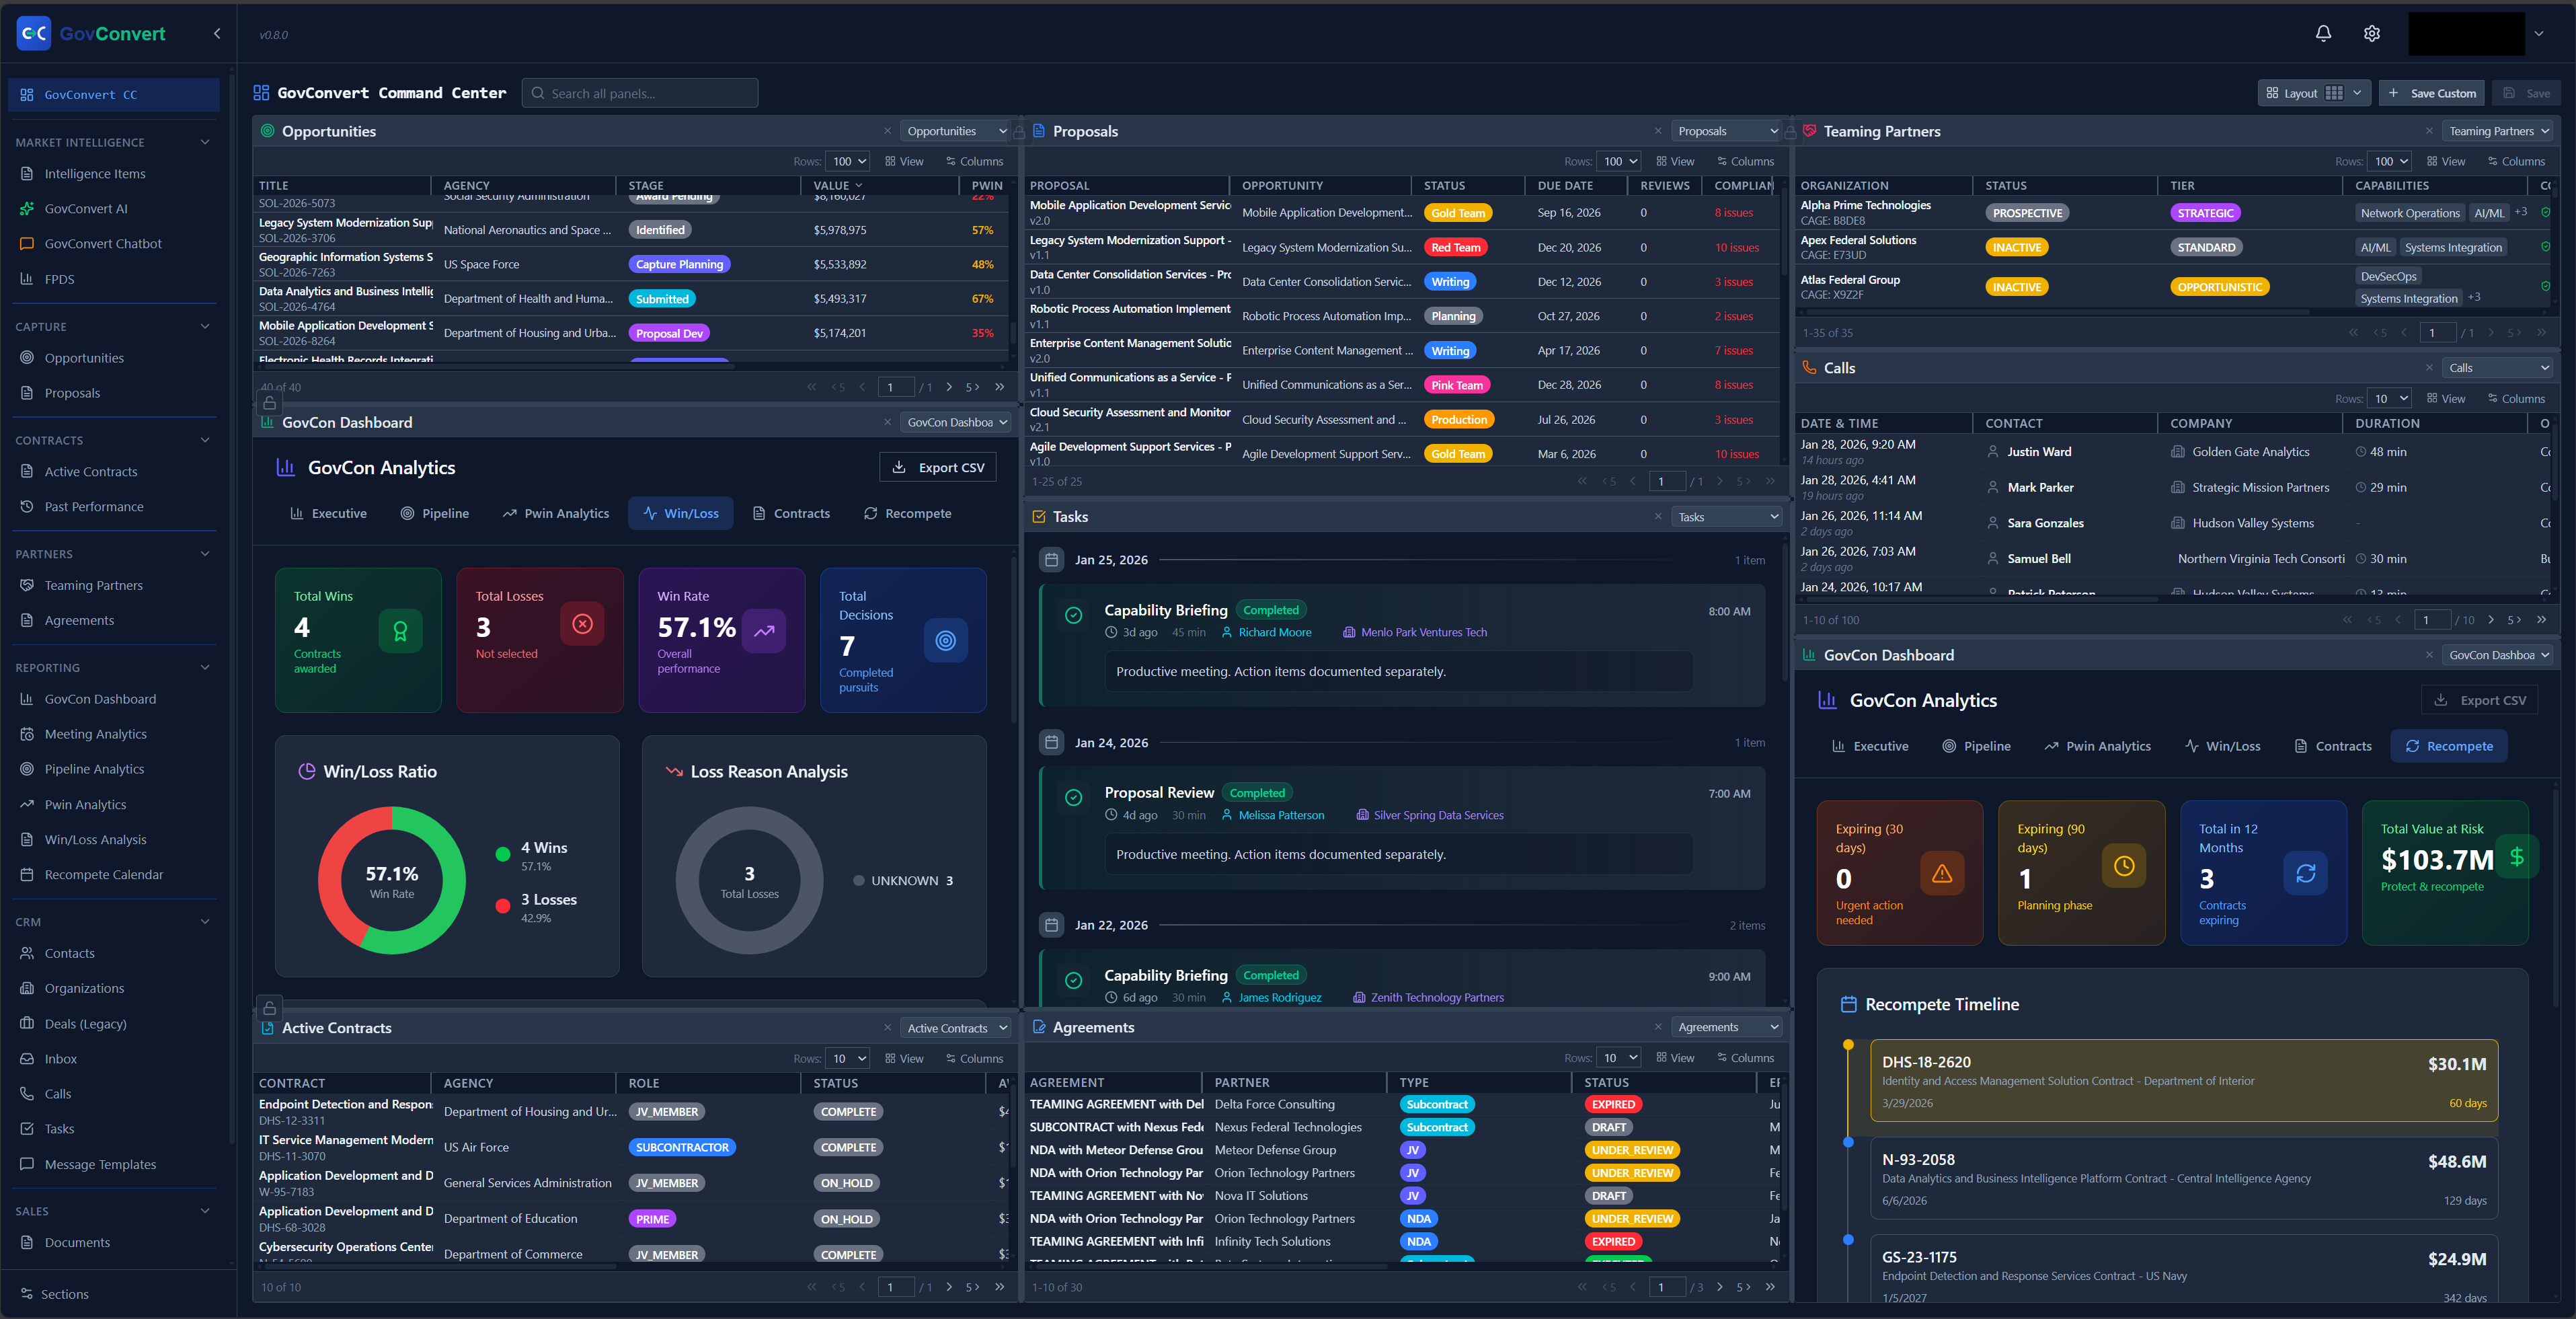Click the Recompete Calendar sidebar item
The image size is (2576, 1319).
pyautogui.click(x=103, y=874)
